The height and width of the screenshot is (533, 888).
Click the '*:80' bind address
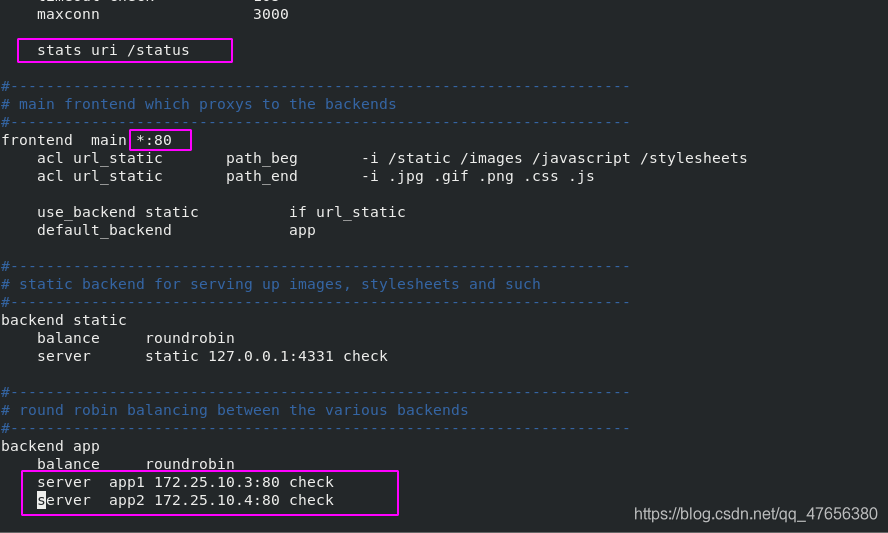point(154,140)
